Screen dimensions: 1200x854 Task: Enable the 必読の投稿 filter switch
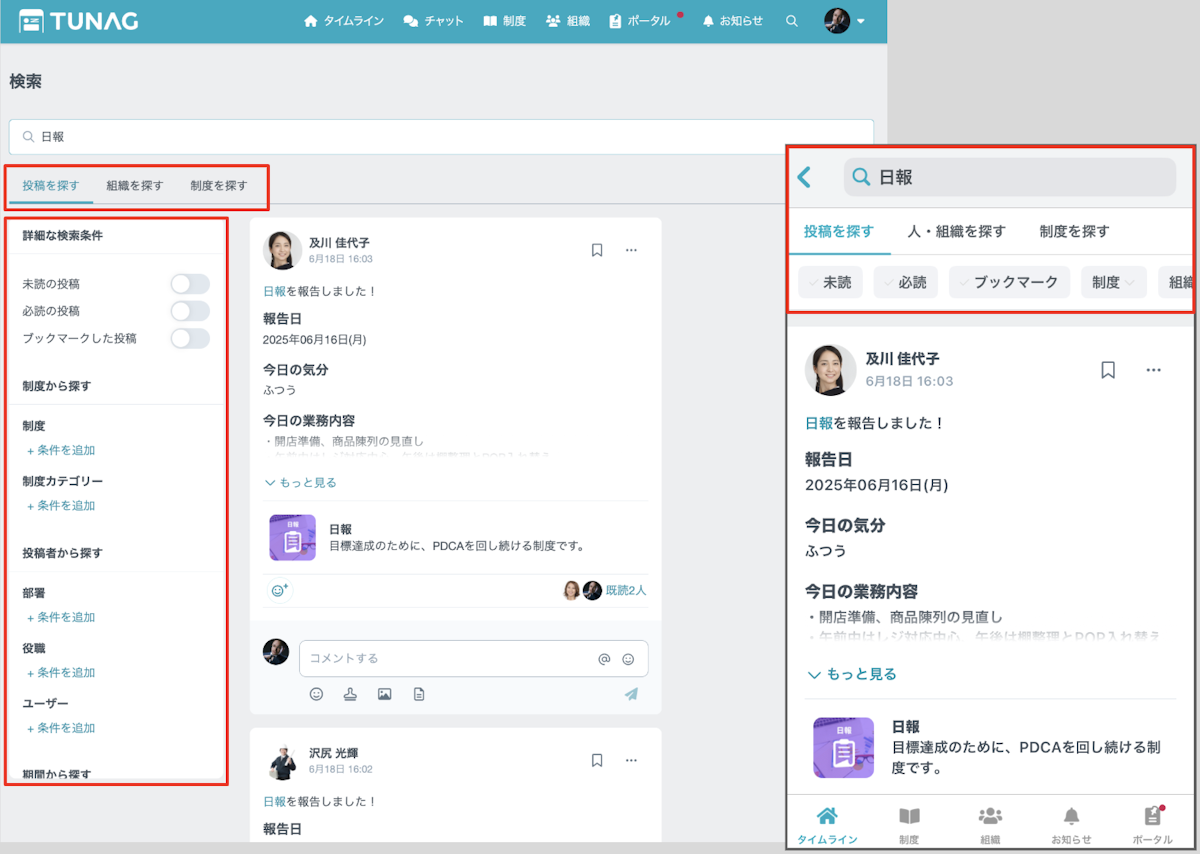[x=190, y=311]
